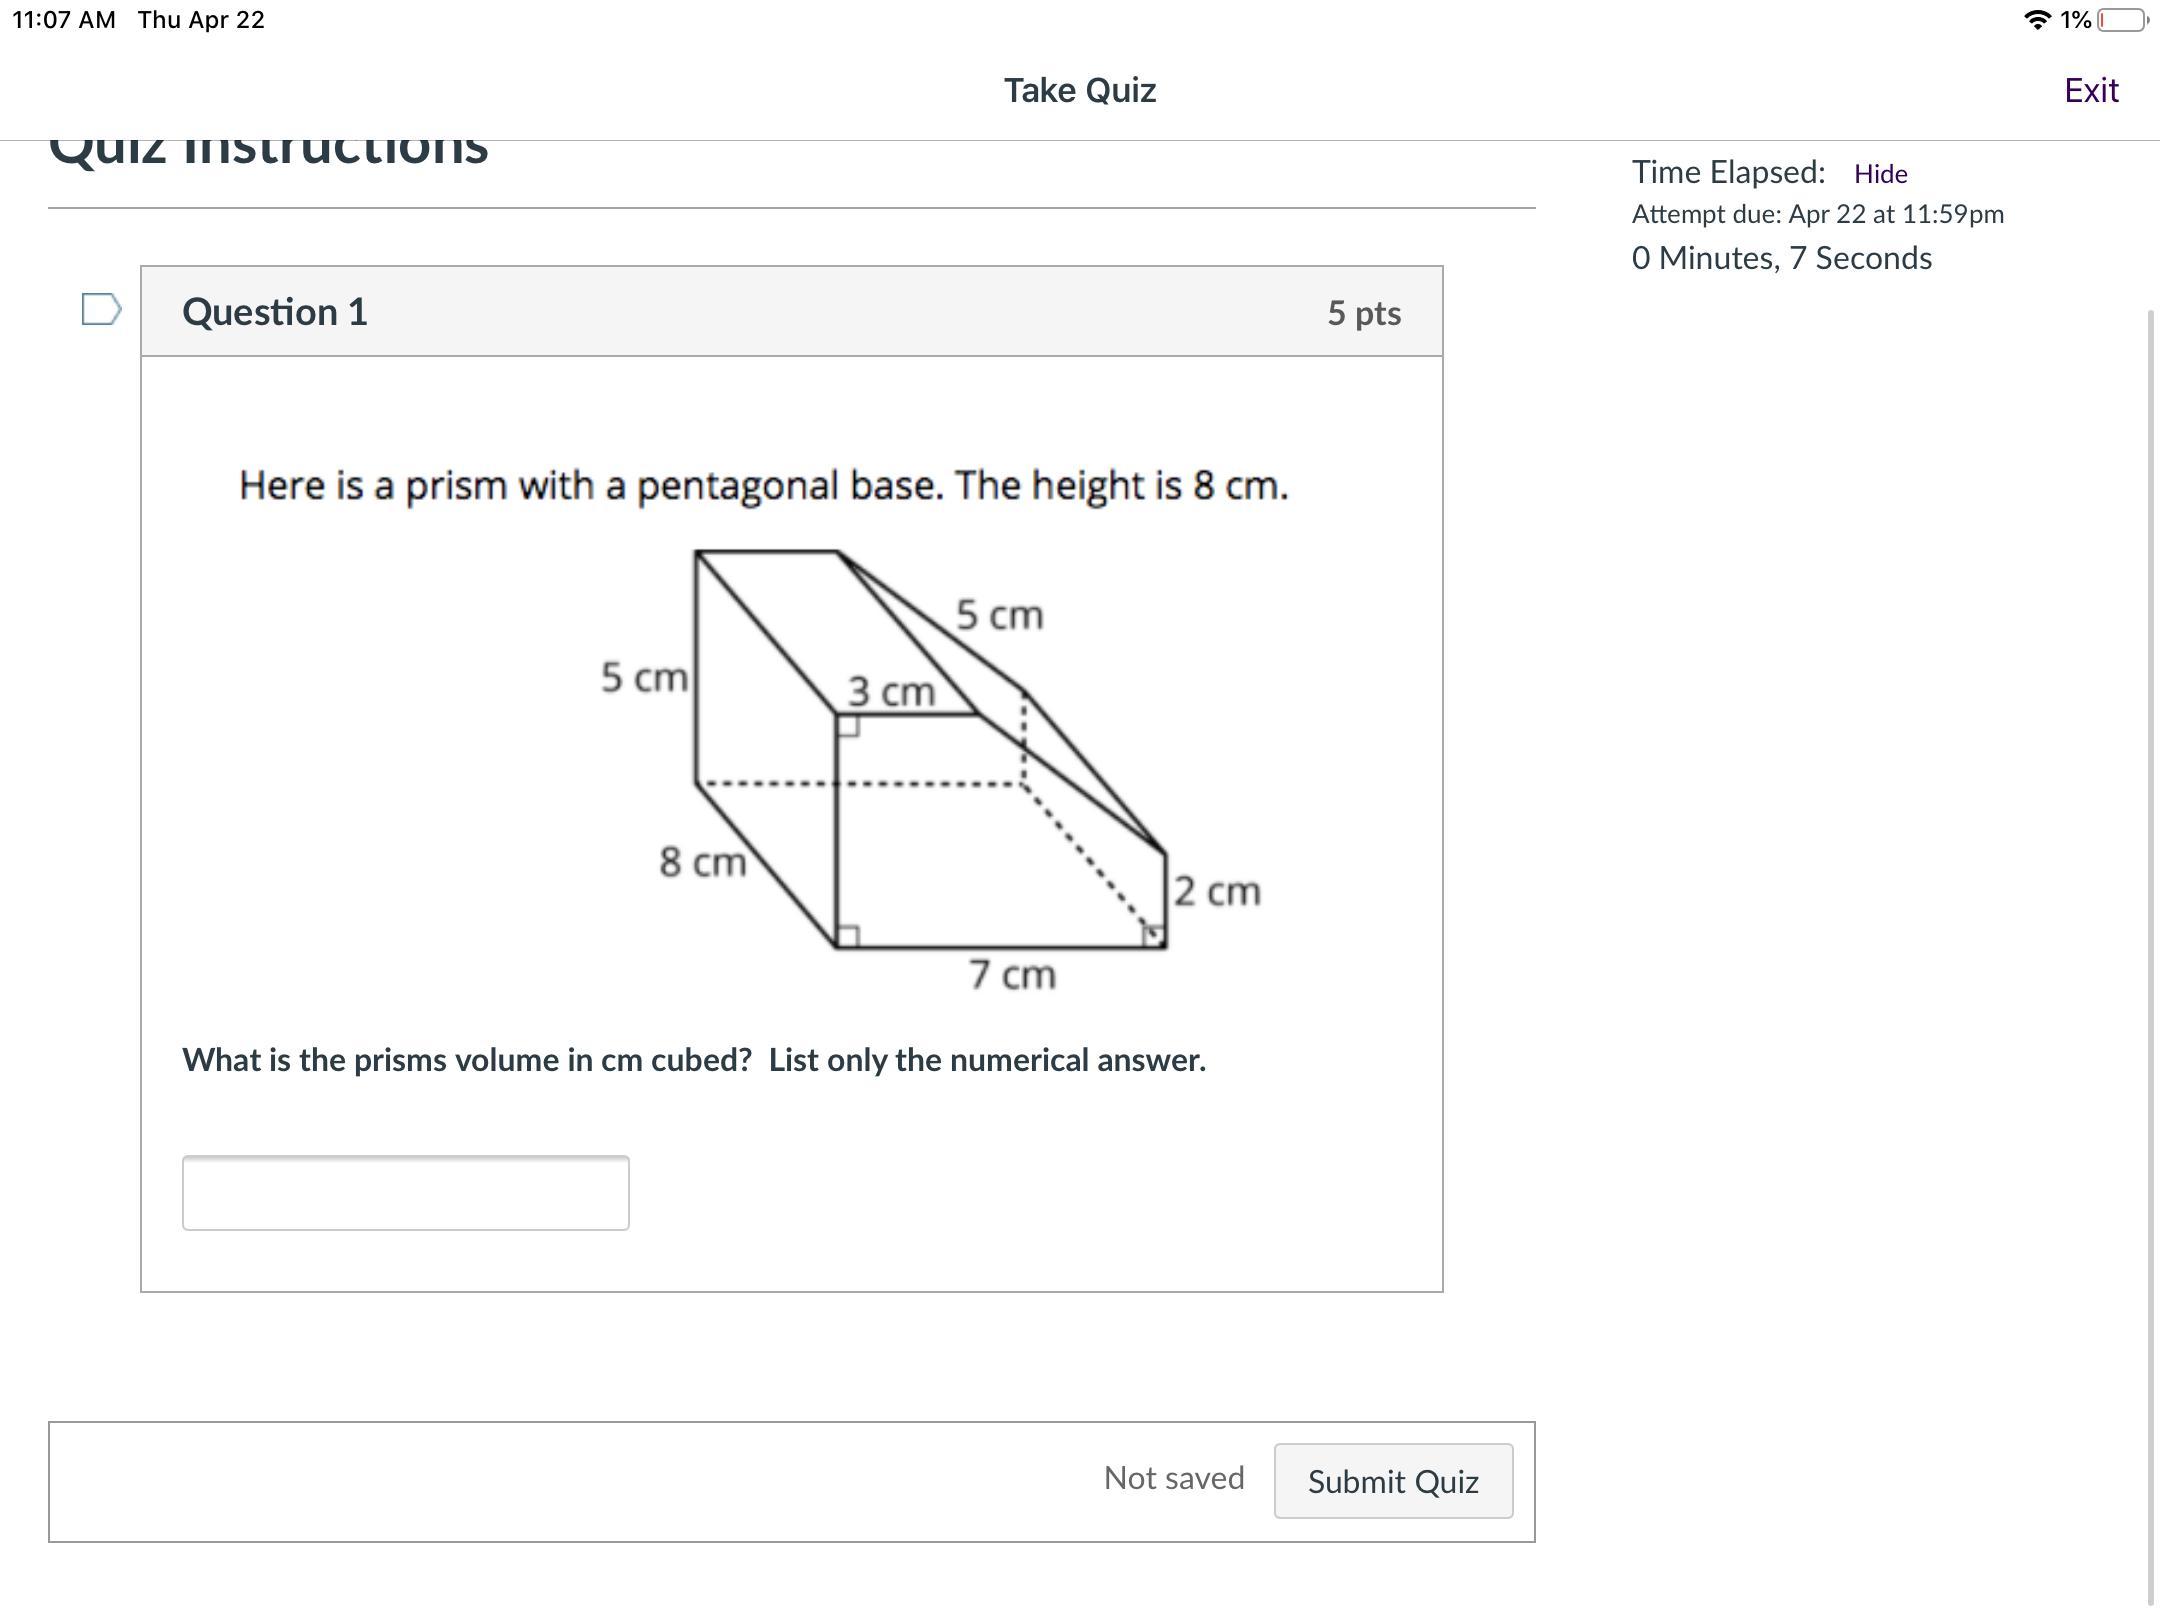Click the prism volume question text
This screenshot has width=2160, height=1620.
[694, 1060]
